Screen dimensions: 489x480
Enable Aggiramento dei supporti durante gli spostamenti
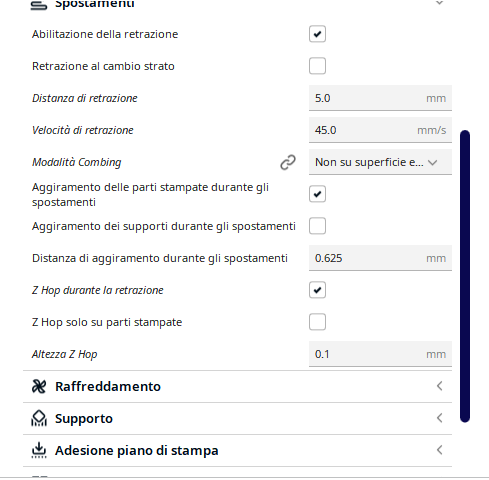(317, 226)
